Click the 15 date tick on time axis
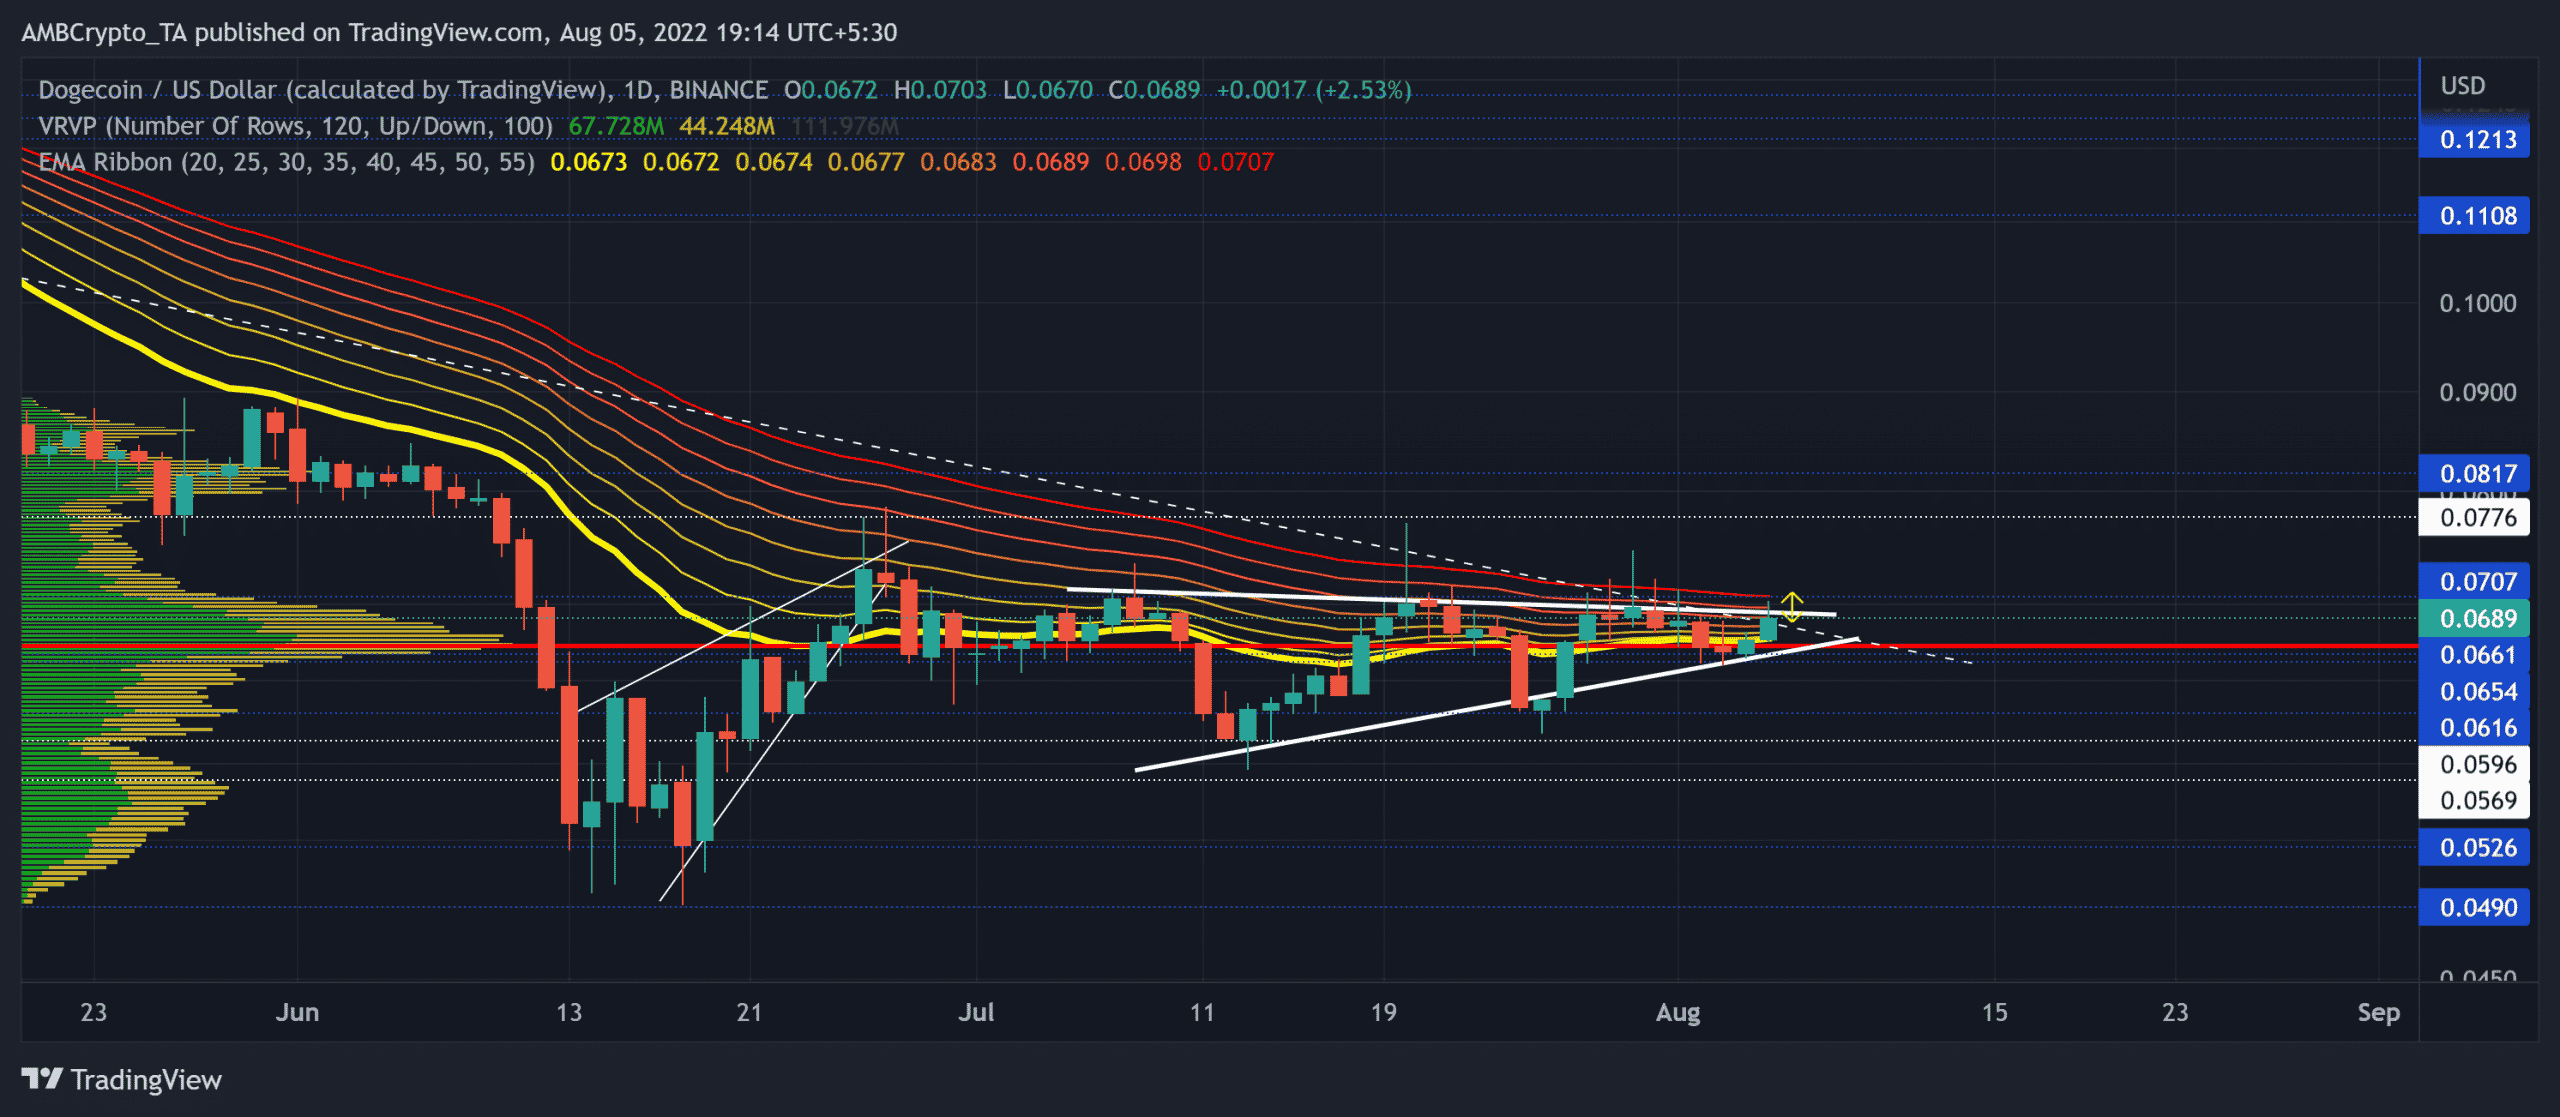Viewport: 2560px width, 1117px height. [1995, 1012]
